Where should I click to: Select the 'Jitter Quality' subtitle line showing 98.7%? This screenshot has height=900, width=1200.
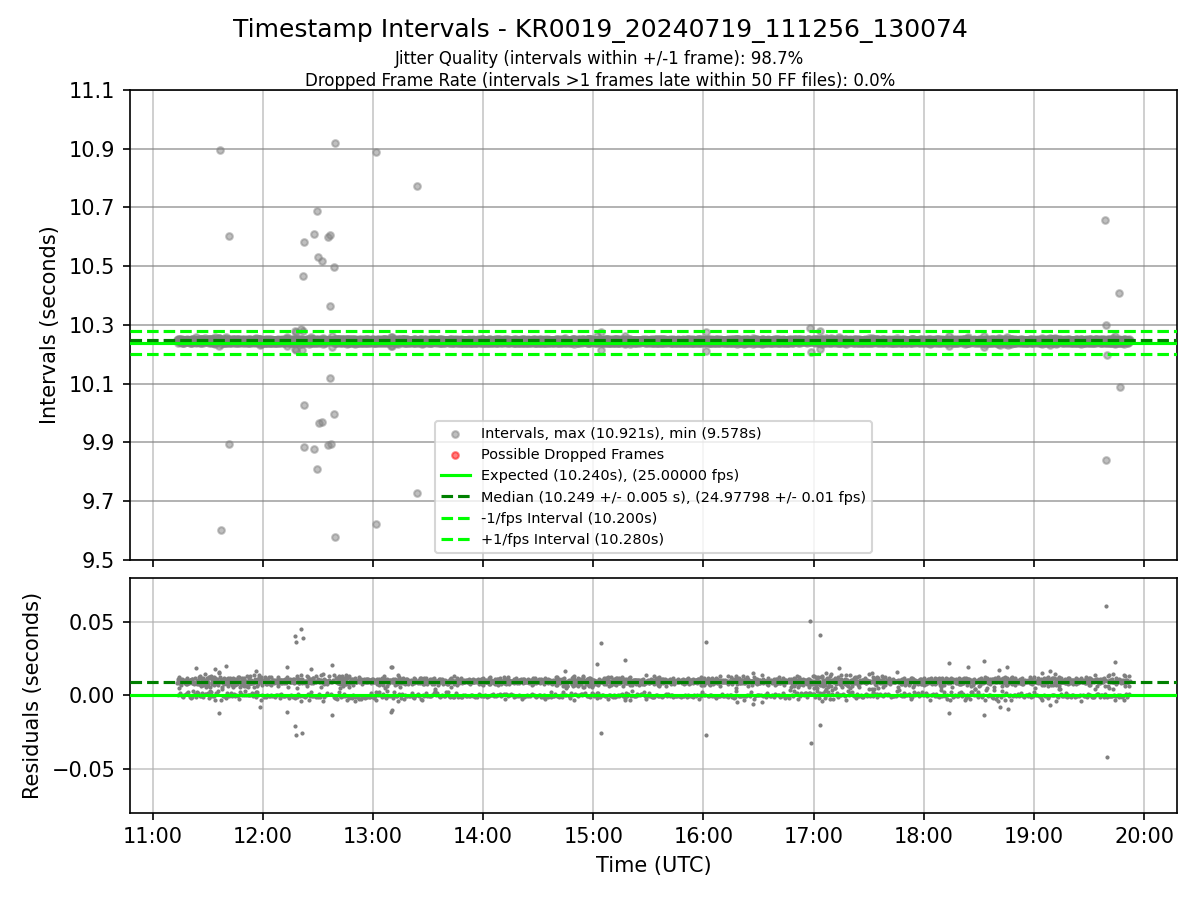(599, 58)
